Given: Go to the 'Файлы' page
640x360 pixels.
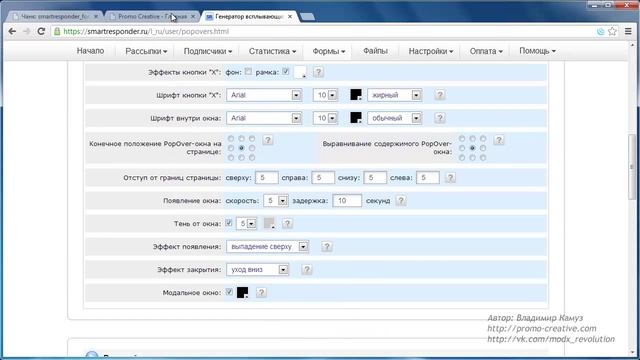Looking at the screenshot, I should [375, 51].
